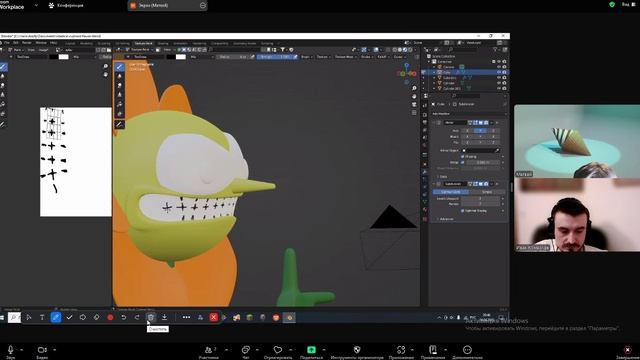The width and height of the screenshot is (640, 360).
Task: Click the pan hand icon in 3D viewport
Action: pos(414,96)
